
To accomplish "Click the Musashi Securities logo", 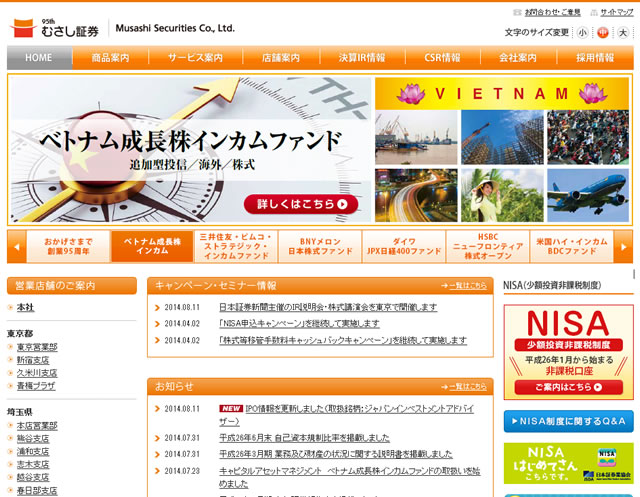I will (55, 28).
